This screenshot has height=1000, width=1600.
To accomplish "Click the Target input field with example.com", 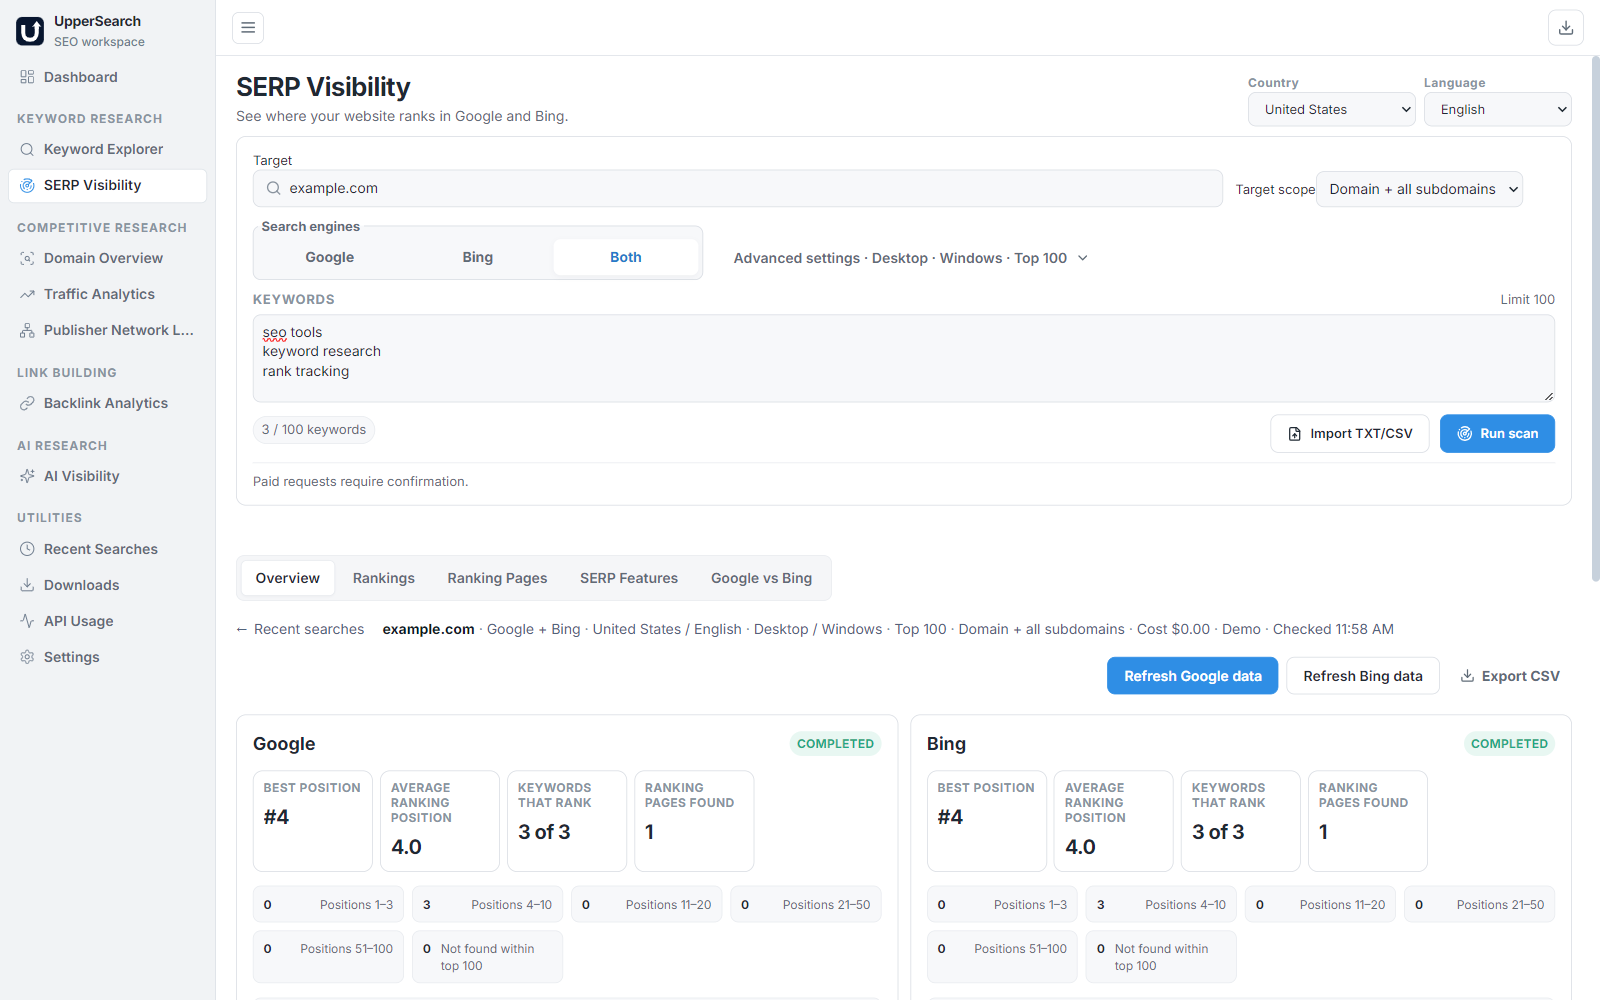I will pos(737,188).
